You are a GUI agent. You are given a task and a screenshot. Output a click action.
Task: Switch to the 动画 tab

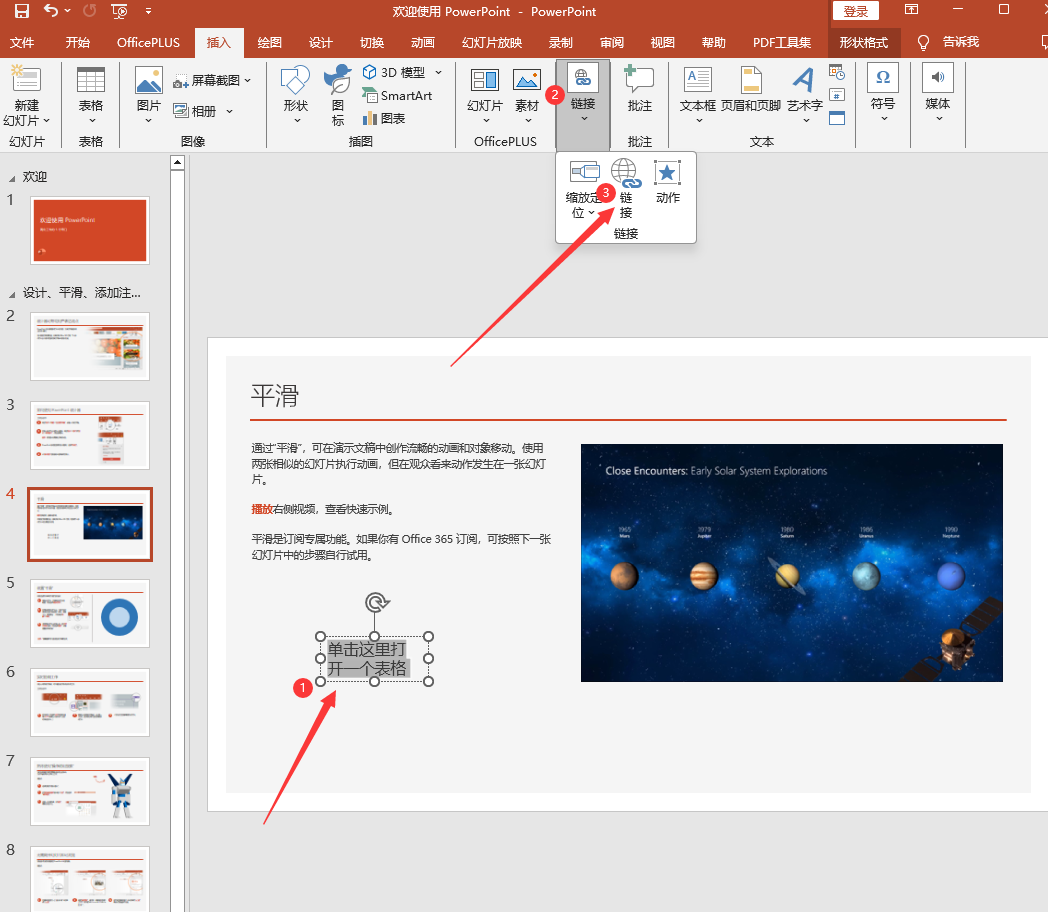point(423,42)
